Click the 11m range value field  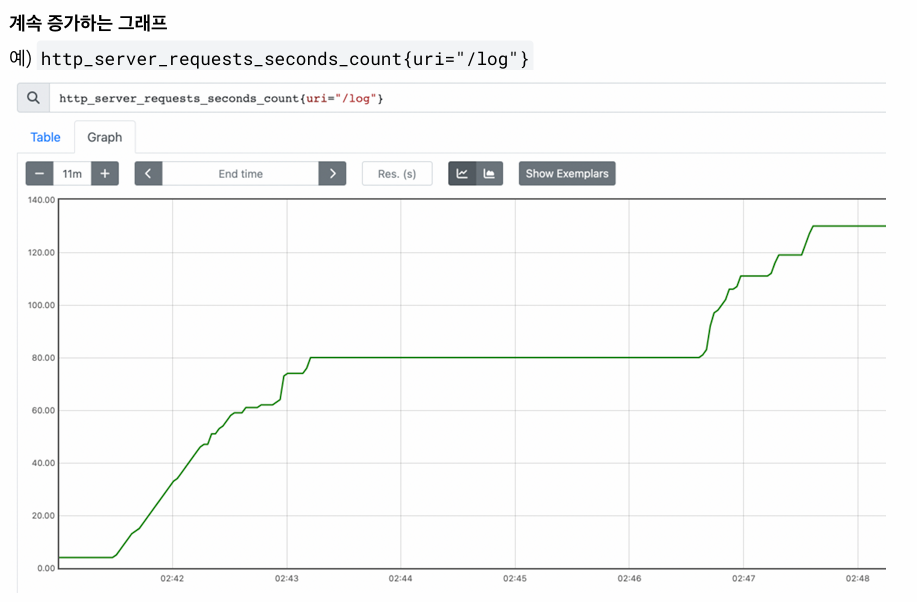pos(72,174)
